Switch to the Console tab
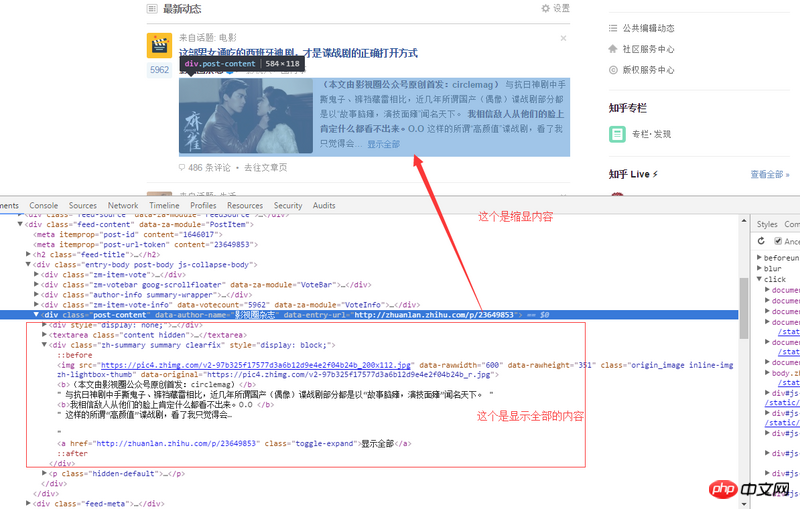The height and width of the screenshot is (509, 800). [43, 206]
